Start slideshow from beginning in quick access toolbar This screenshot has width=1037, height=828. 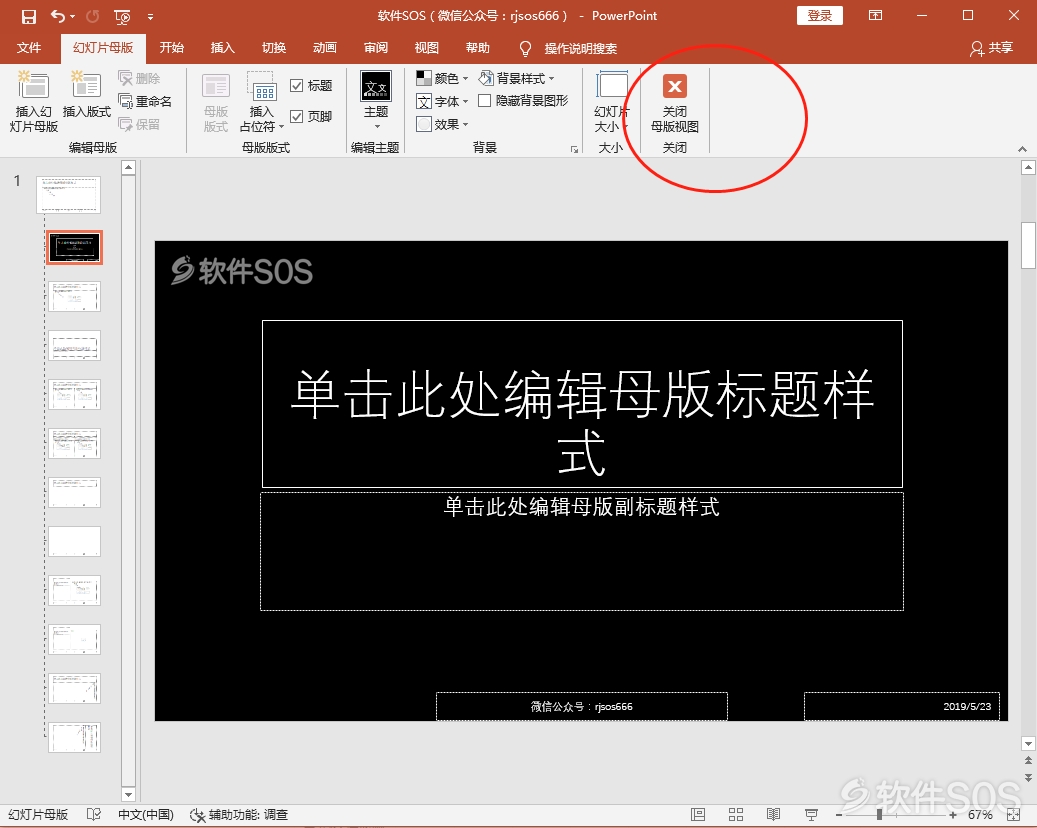click(122, 17)
